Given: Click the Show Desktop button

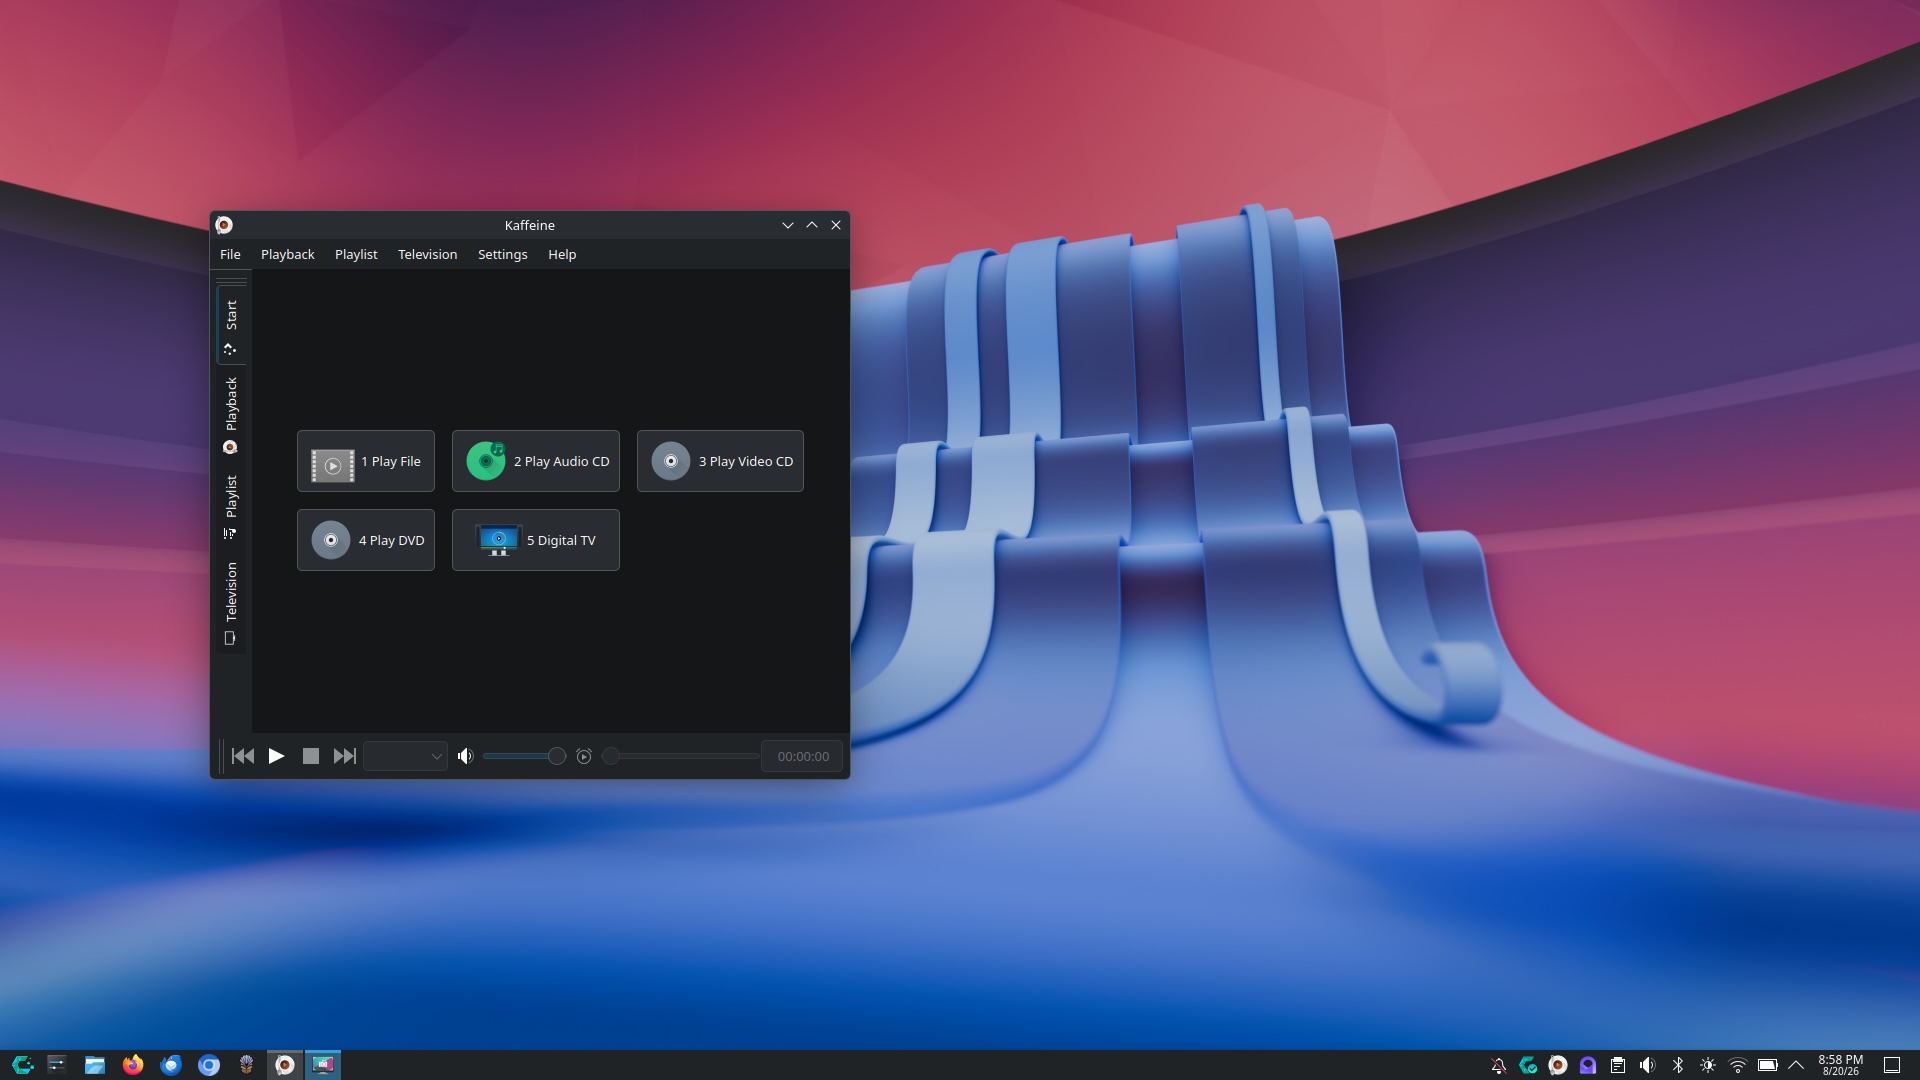Looking at the screenshot, I should (1892, 1065).
